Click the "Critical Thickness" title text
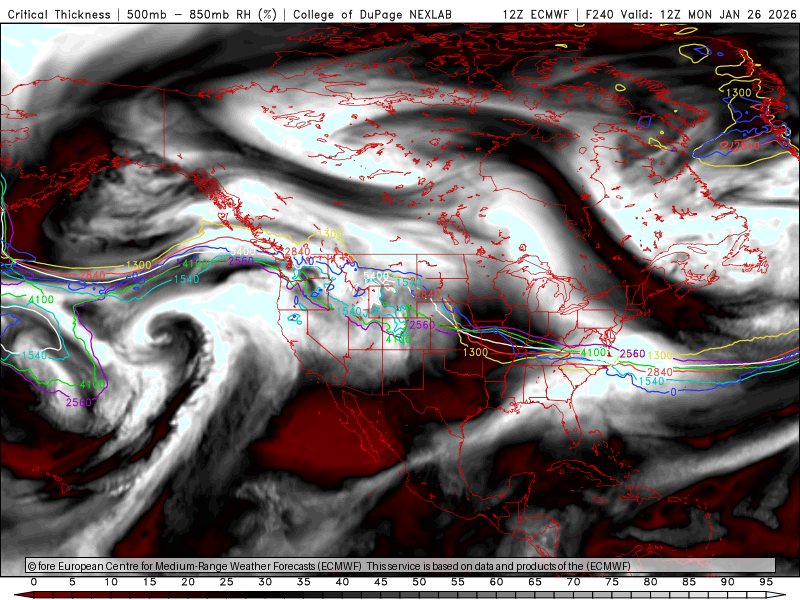This screenshot has width=800, height=600. 59,14
